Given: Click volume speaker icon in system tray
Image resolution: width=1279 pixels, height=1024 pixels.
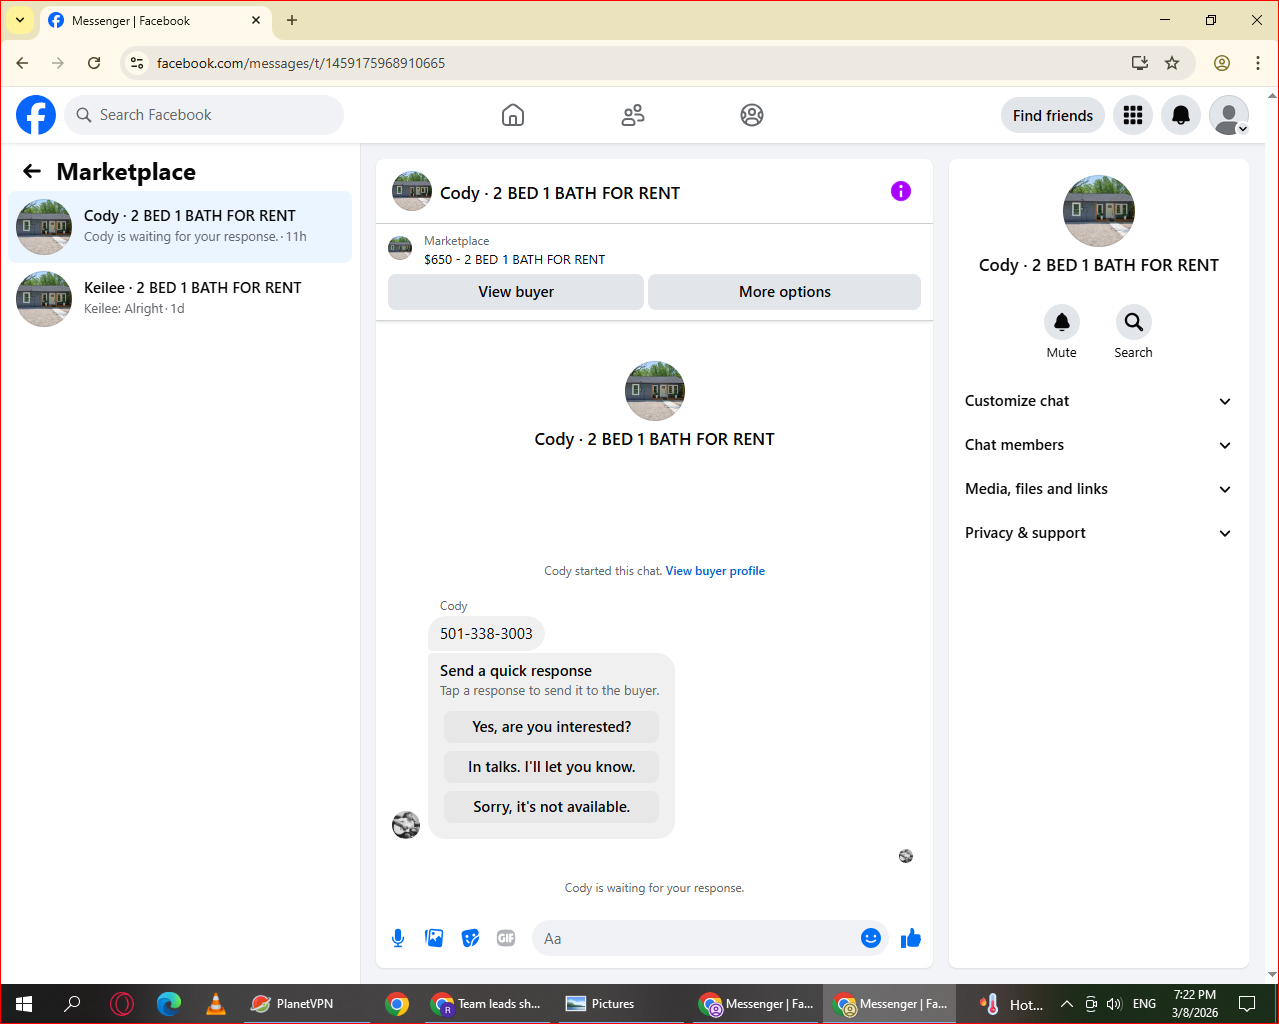Looking at the screenshot, I should click(x=1115, y=1004).
